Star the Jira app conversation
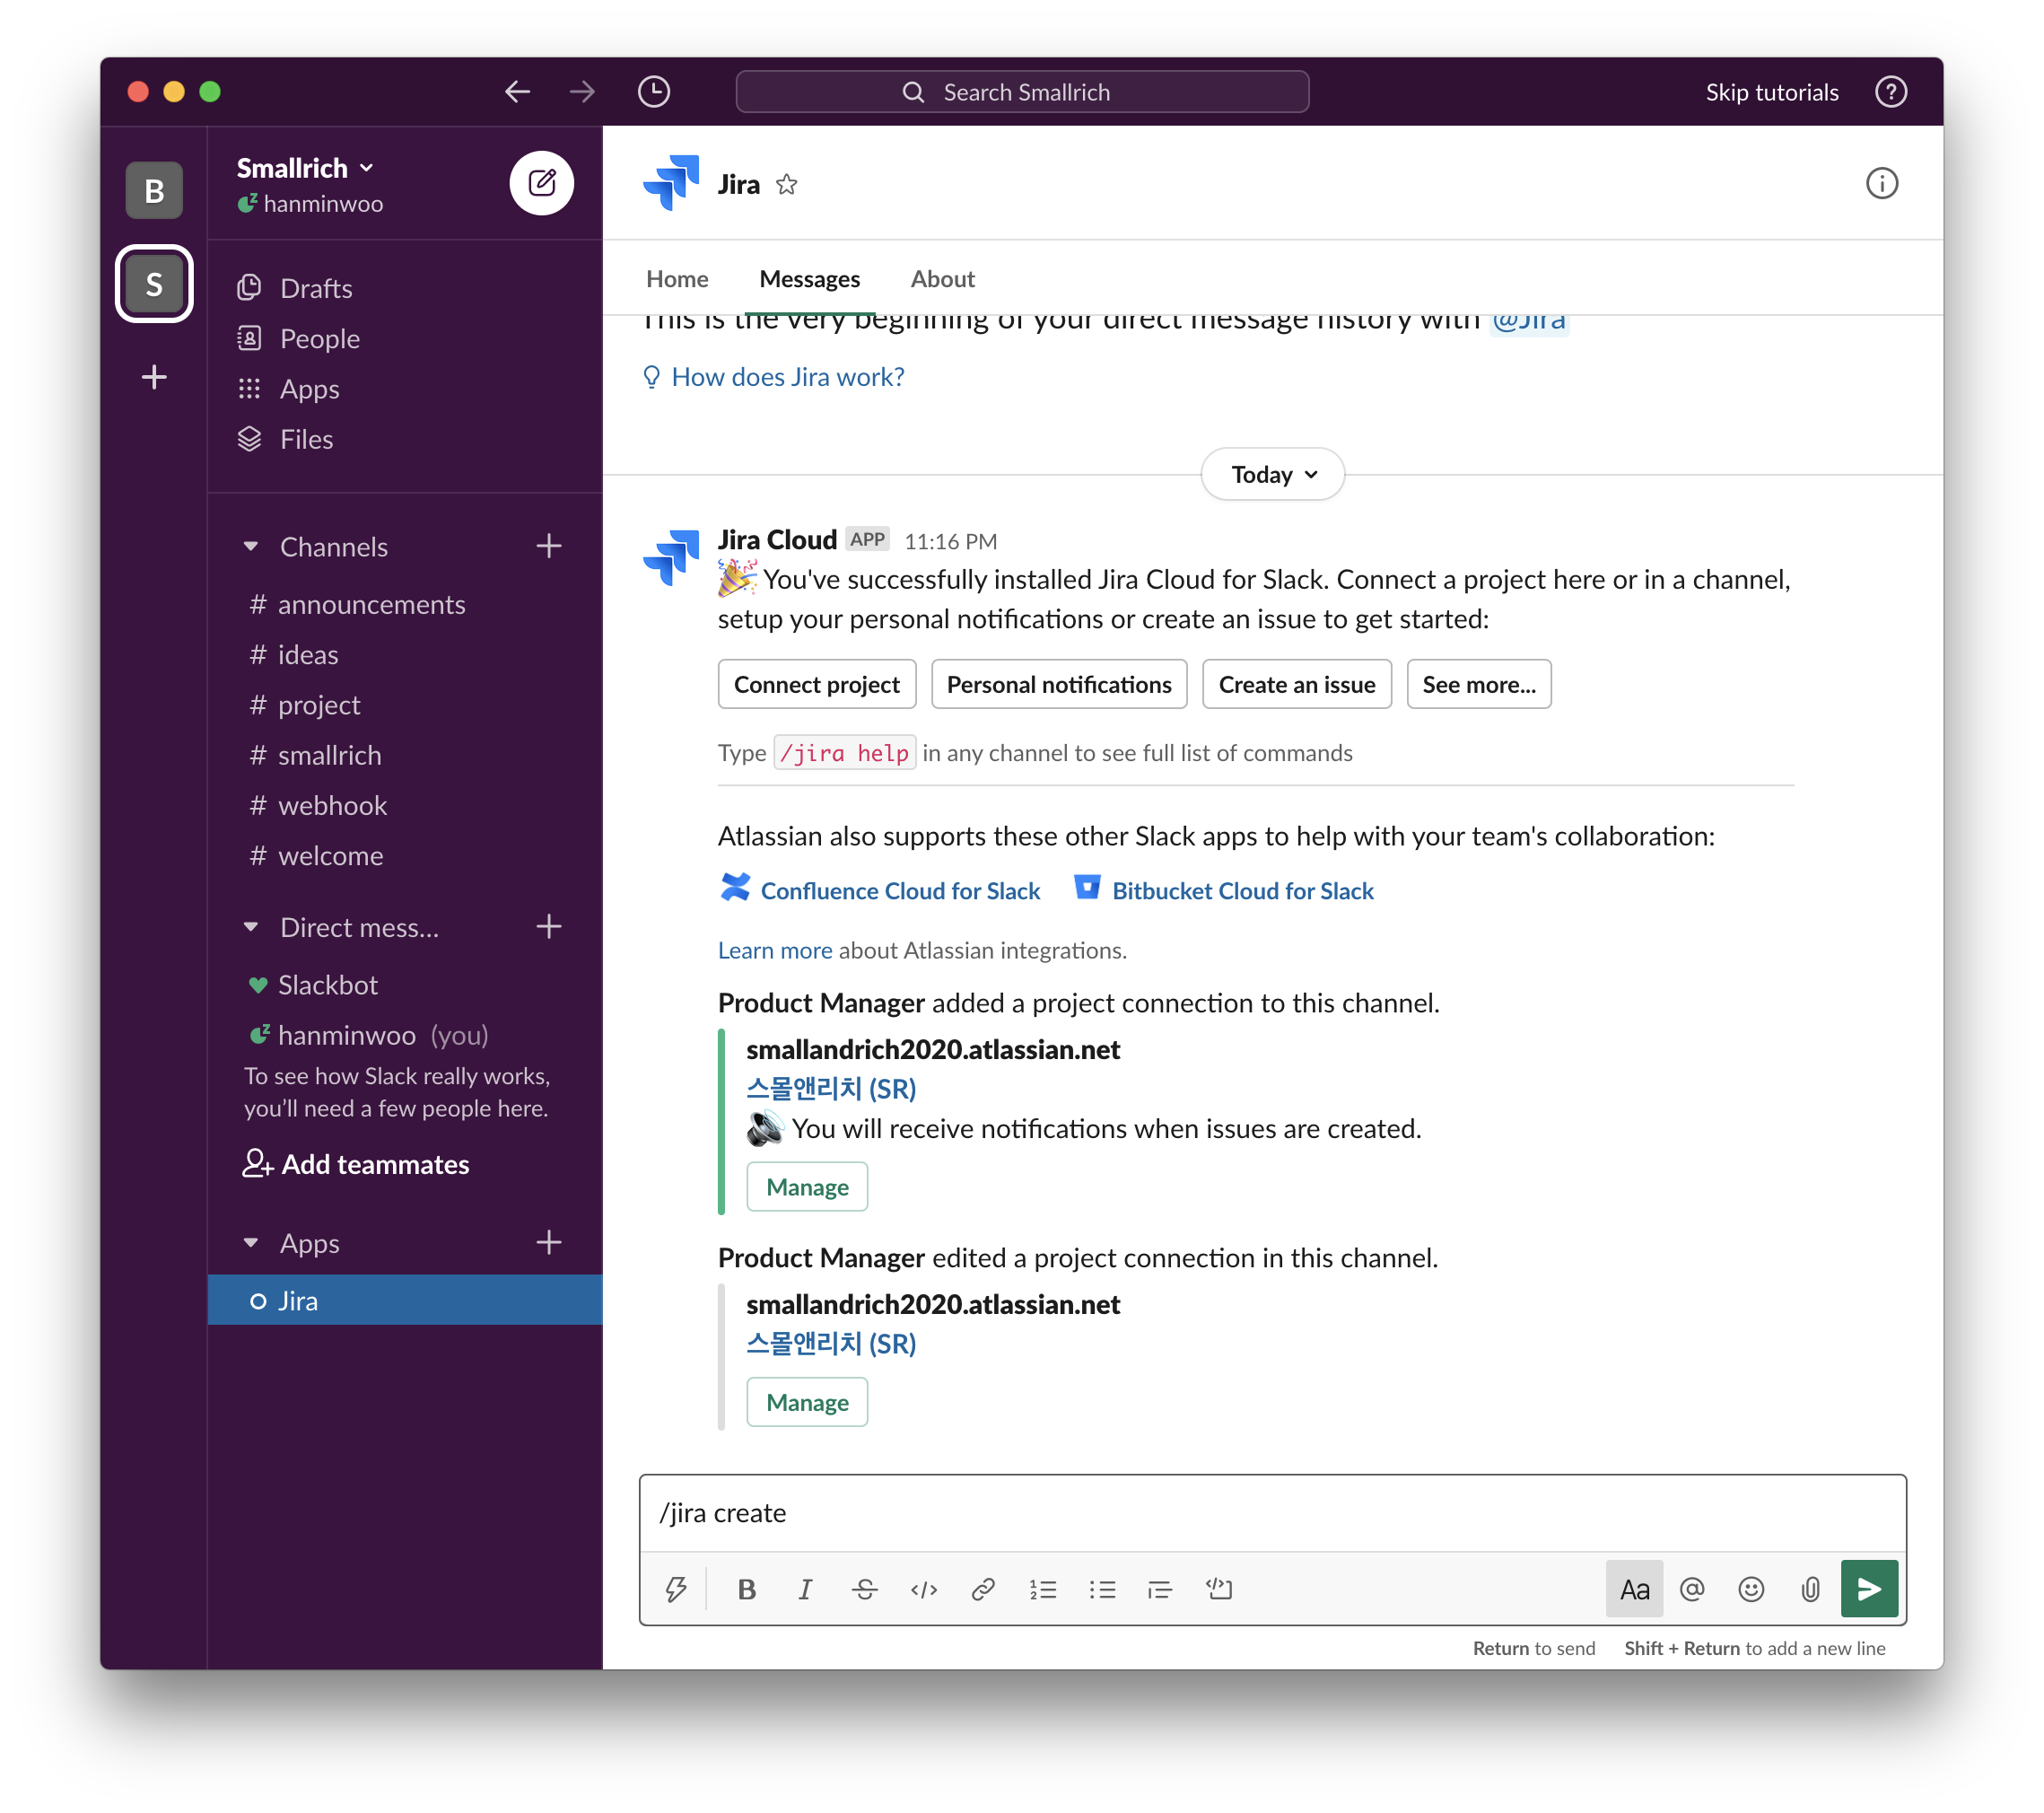Screen dimensions: 2044x1813 pos(787,185)
